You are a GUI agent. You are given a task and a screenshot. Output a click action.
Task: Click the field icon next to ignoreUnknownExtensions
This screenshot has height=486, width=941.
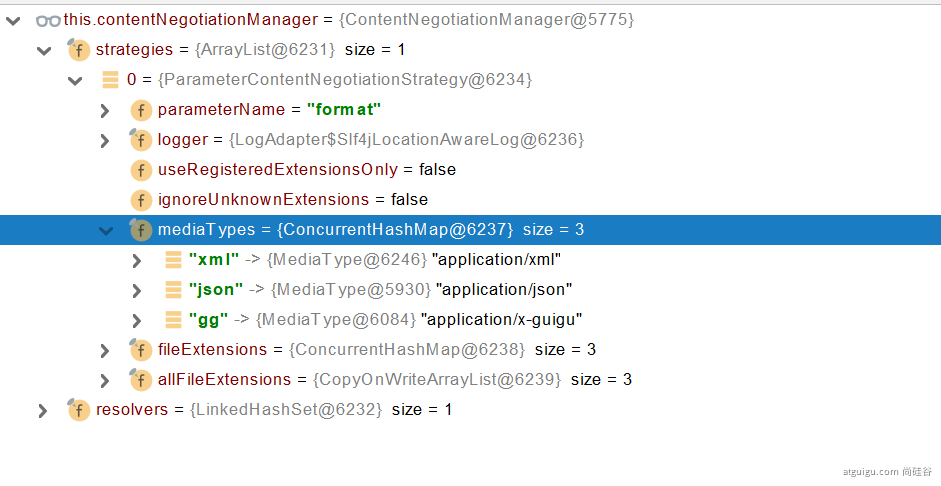tap(141, 200)
